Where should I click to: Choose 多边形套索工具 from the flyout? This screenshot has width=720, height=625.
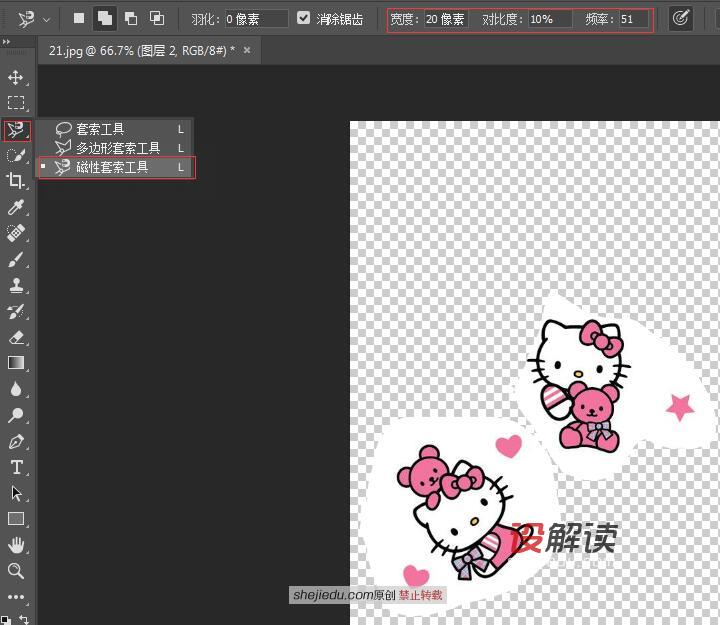coord(115,148)
